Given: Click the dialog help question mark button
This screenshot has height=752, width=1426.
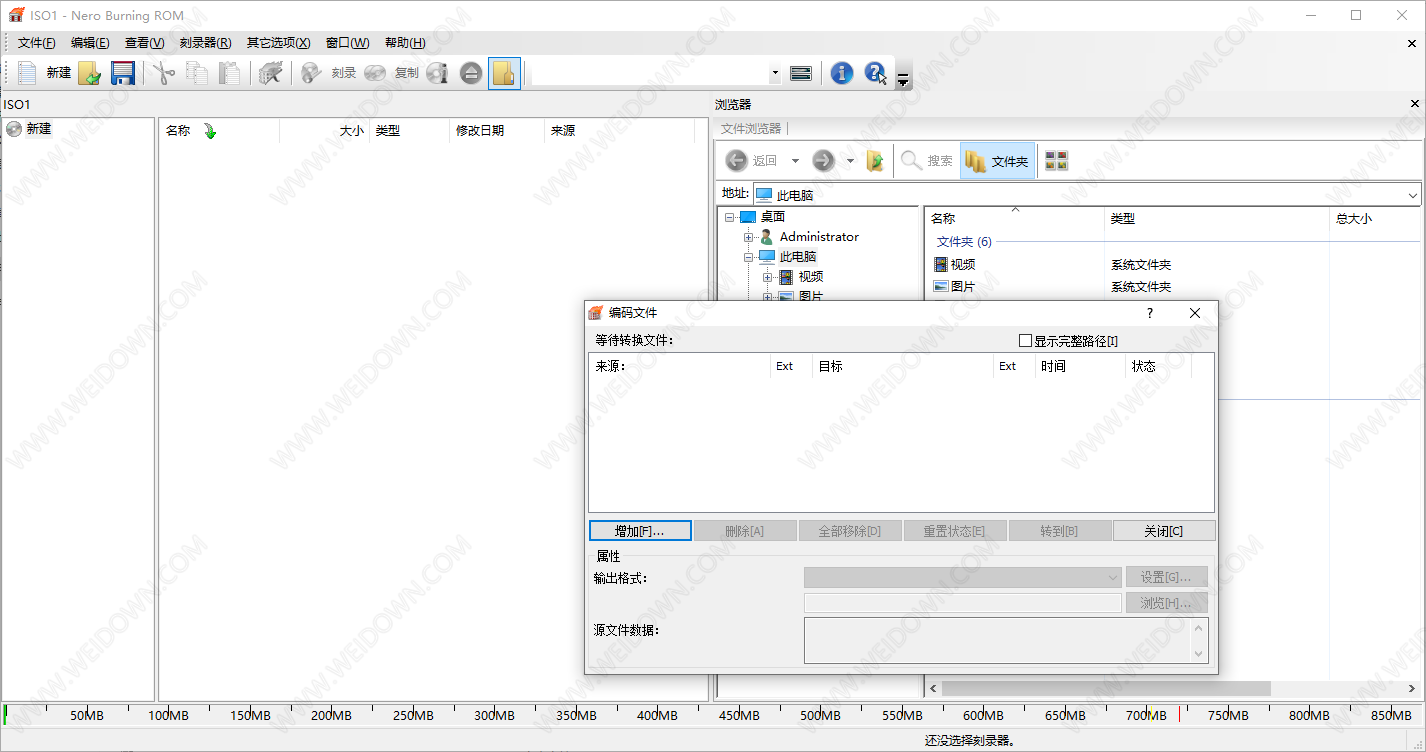Looking at the screenshot, I should click(x=1150, y=313).
